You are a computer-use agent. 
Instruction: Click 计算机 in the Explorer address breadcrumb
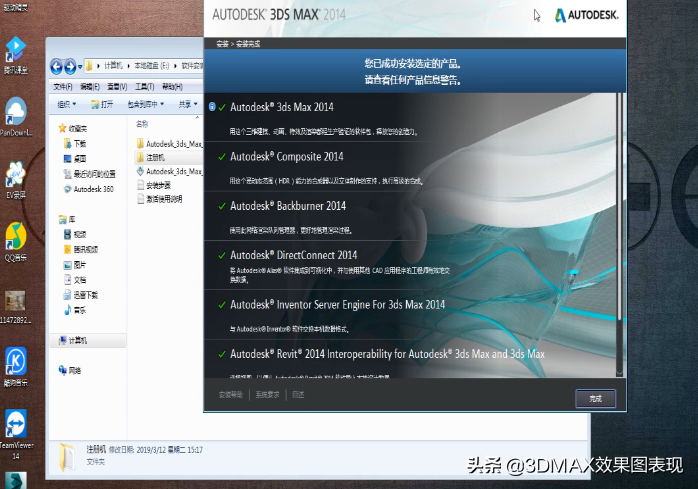tap(113, 66)
